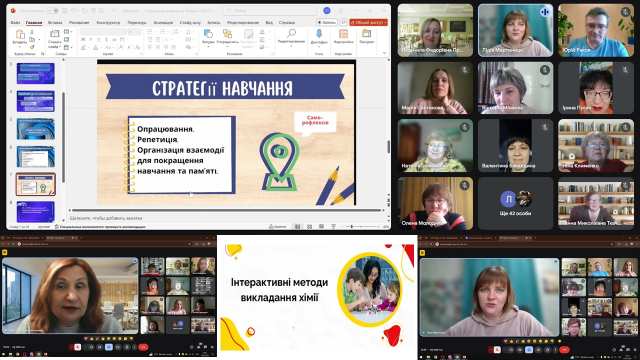The height and width of the screenshot is (360, 640).
Task: Open the Надстройки add-ins icon
Action: tap(343, 37)
